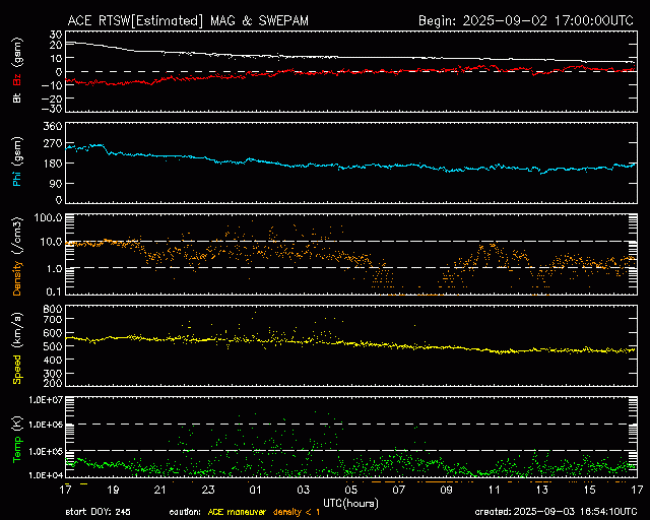
Task: Click the '400' tick on the Speed axis
Action: (x=53, y=360)
